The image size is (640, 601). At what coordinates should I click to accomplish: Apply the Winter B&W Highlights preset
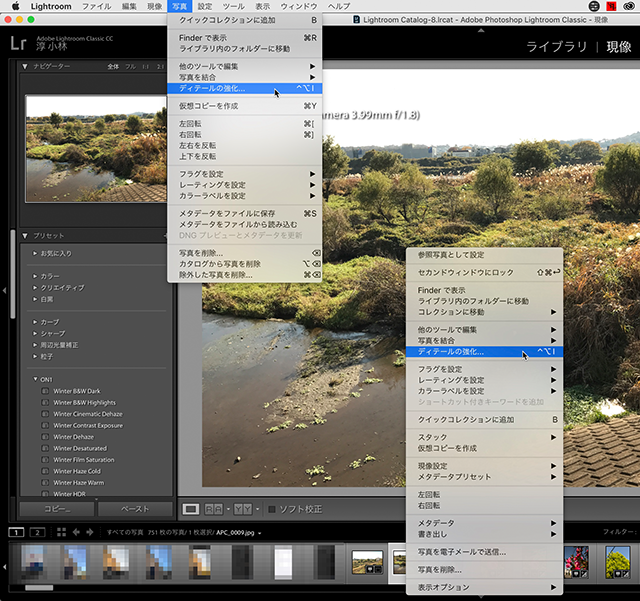84,402
